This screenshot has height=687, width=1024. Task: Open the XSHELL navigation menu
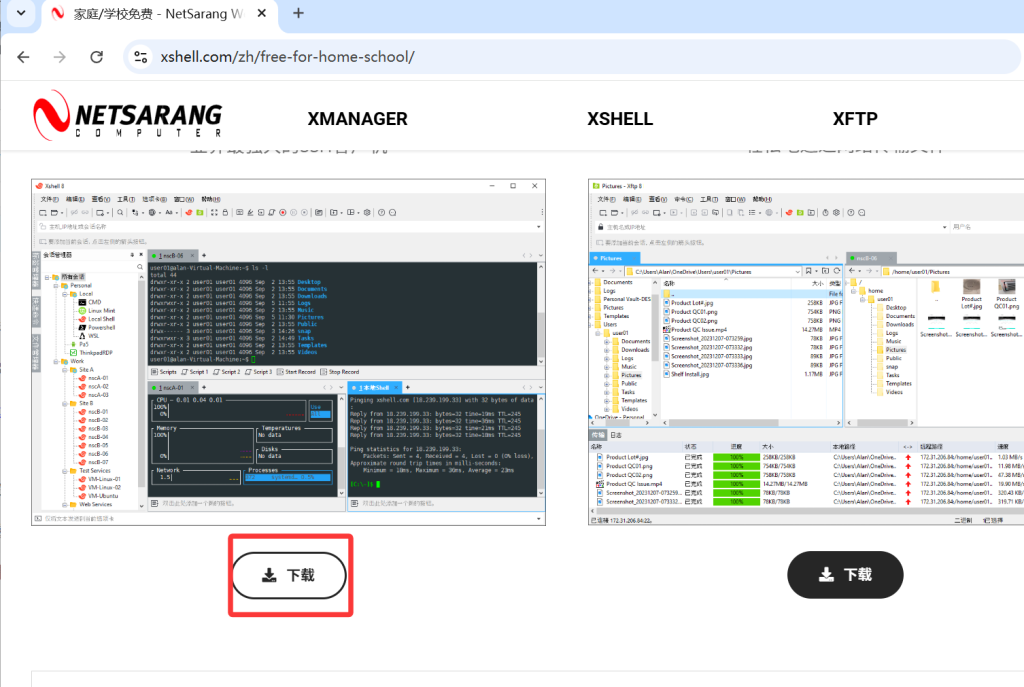click(620, 119)
